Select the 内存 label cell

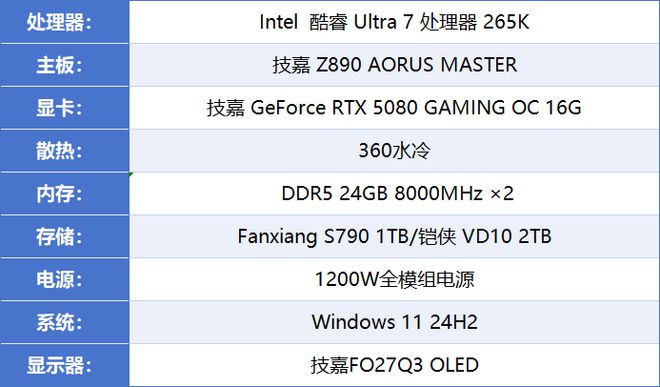pyautogui.click(x=64, y=193)
